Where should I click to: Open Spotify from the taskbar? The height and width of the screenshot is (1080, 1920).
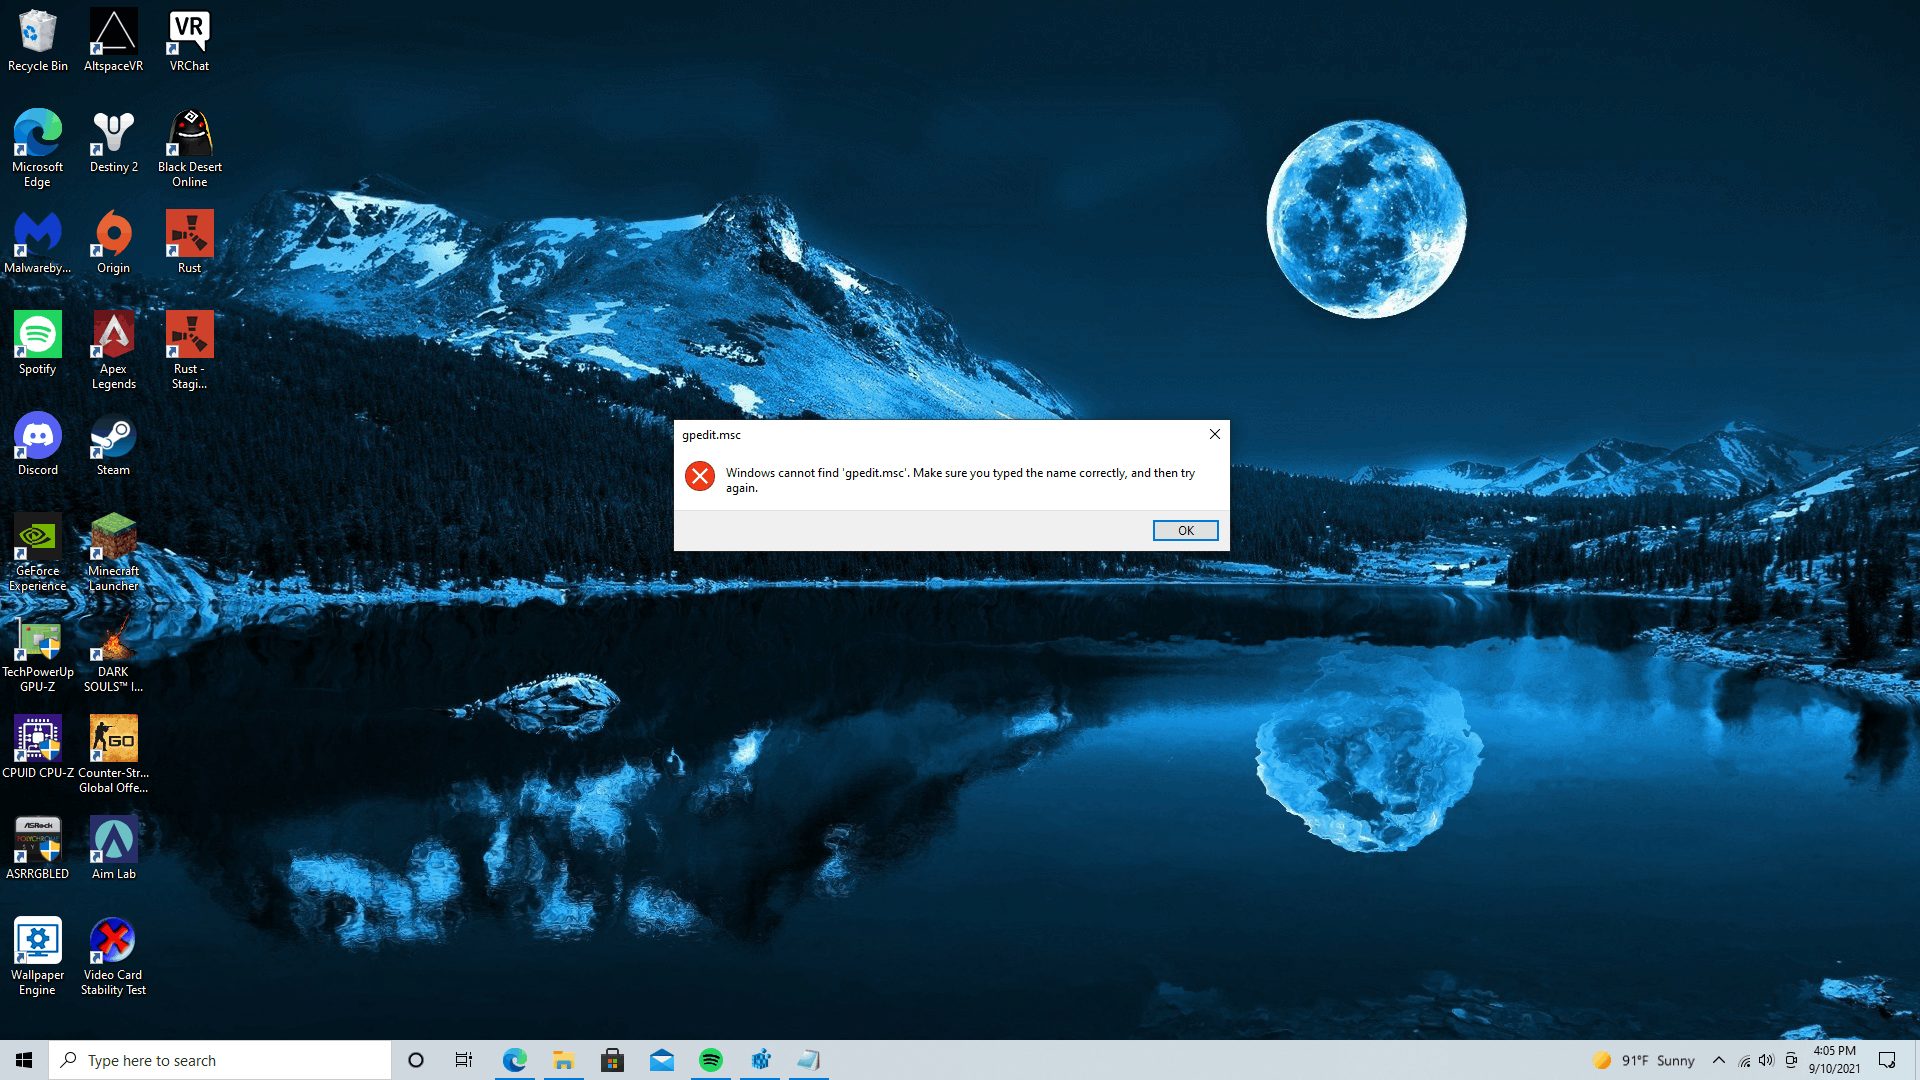pos(711,1060)
